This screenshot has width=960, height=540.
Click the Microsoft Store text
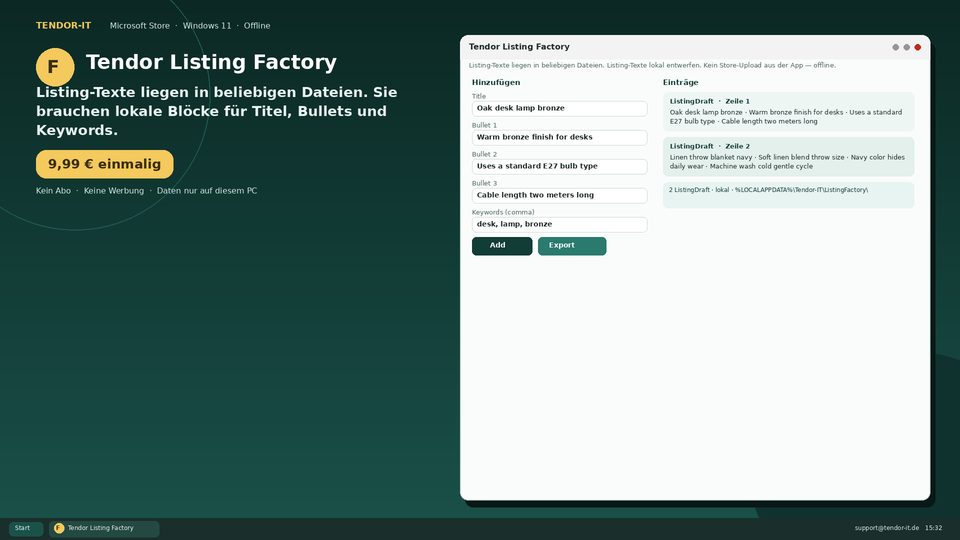tap(140, 26)
